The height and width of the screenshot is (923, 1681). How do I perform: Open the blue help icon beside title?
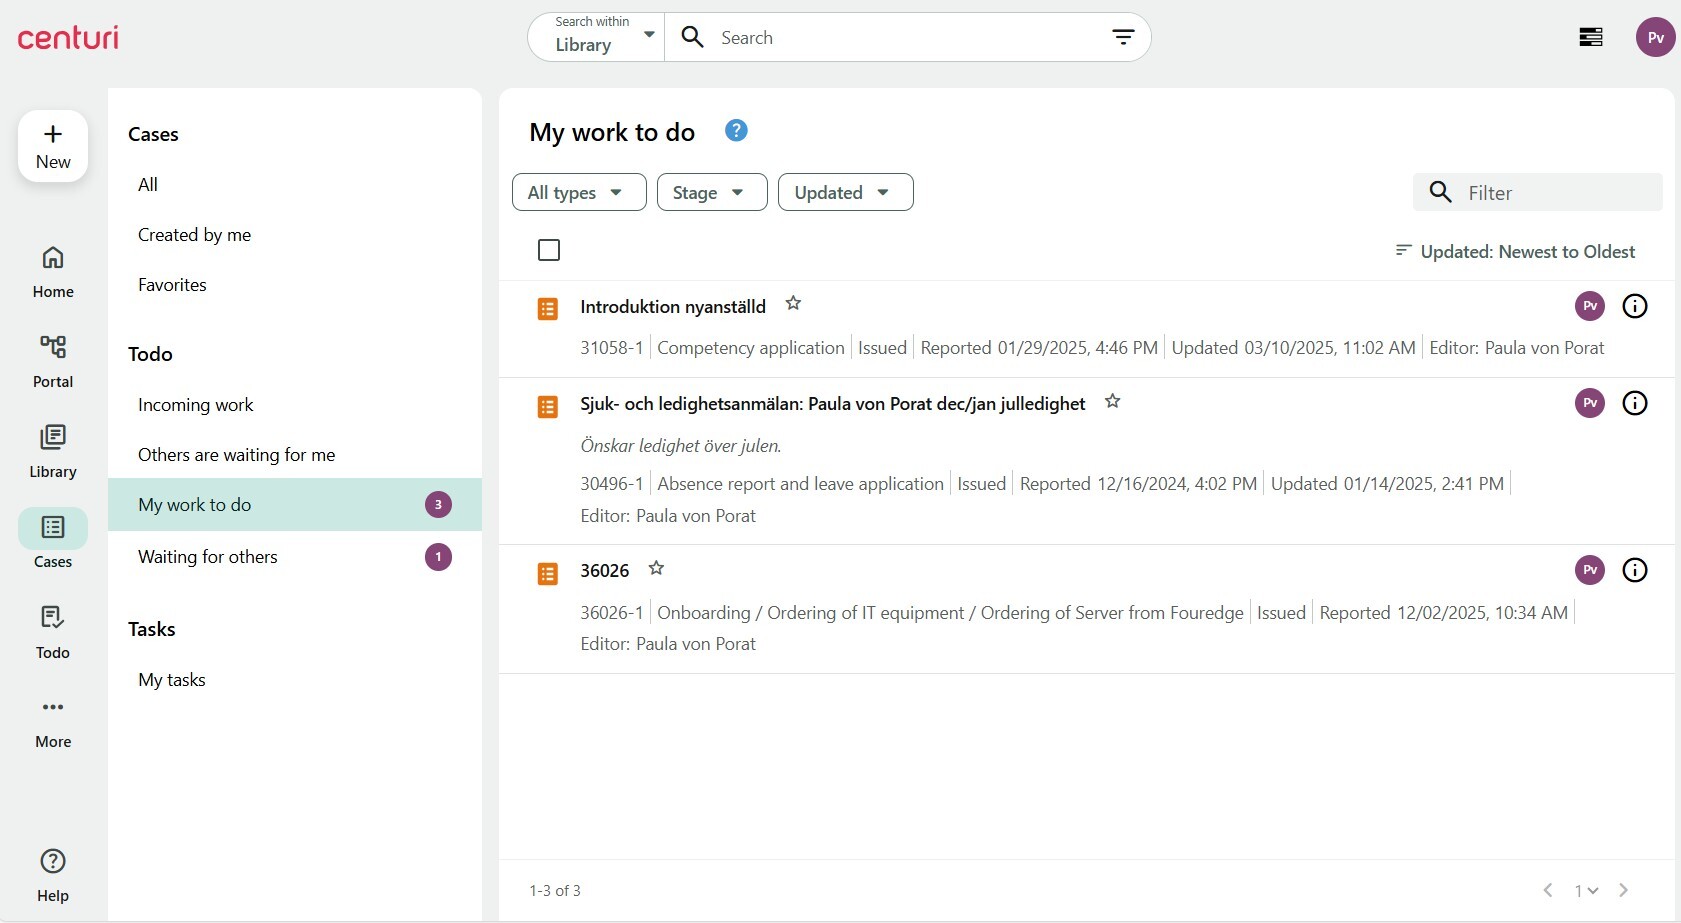pos(736,131)
